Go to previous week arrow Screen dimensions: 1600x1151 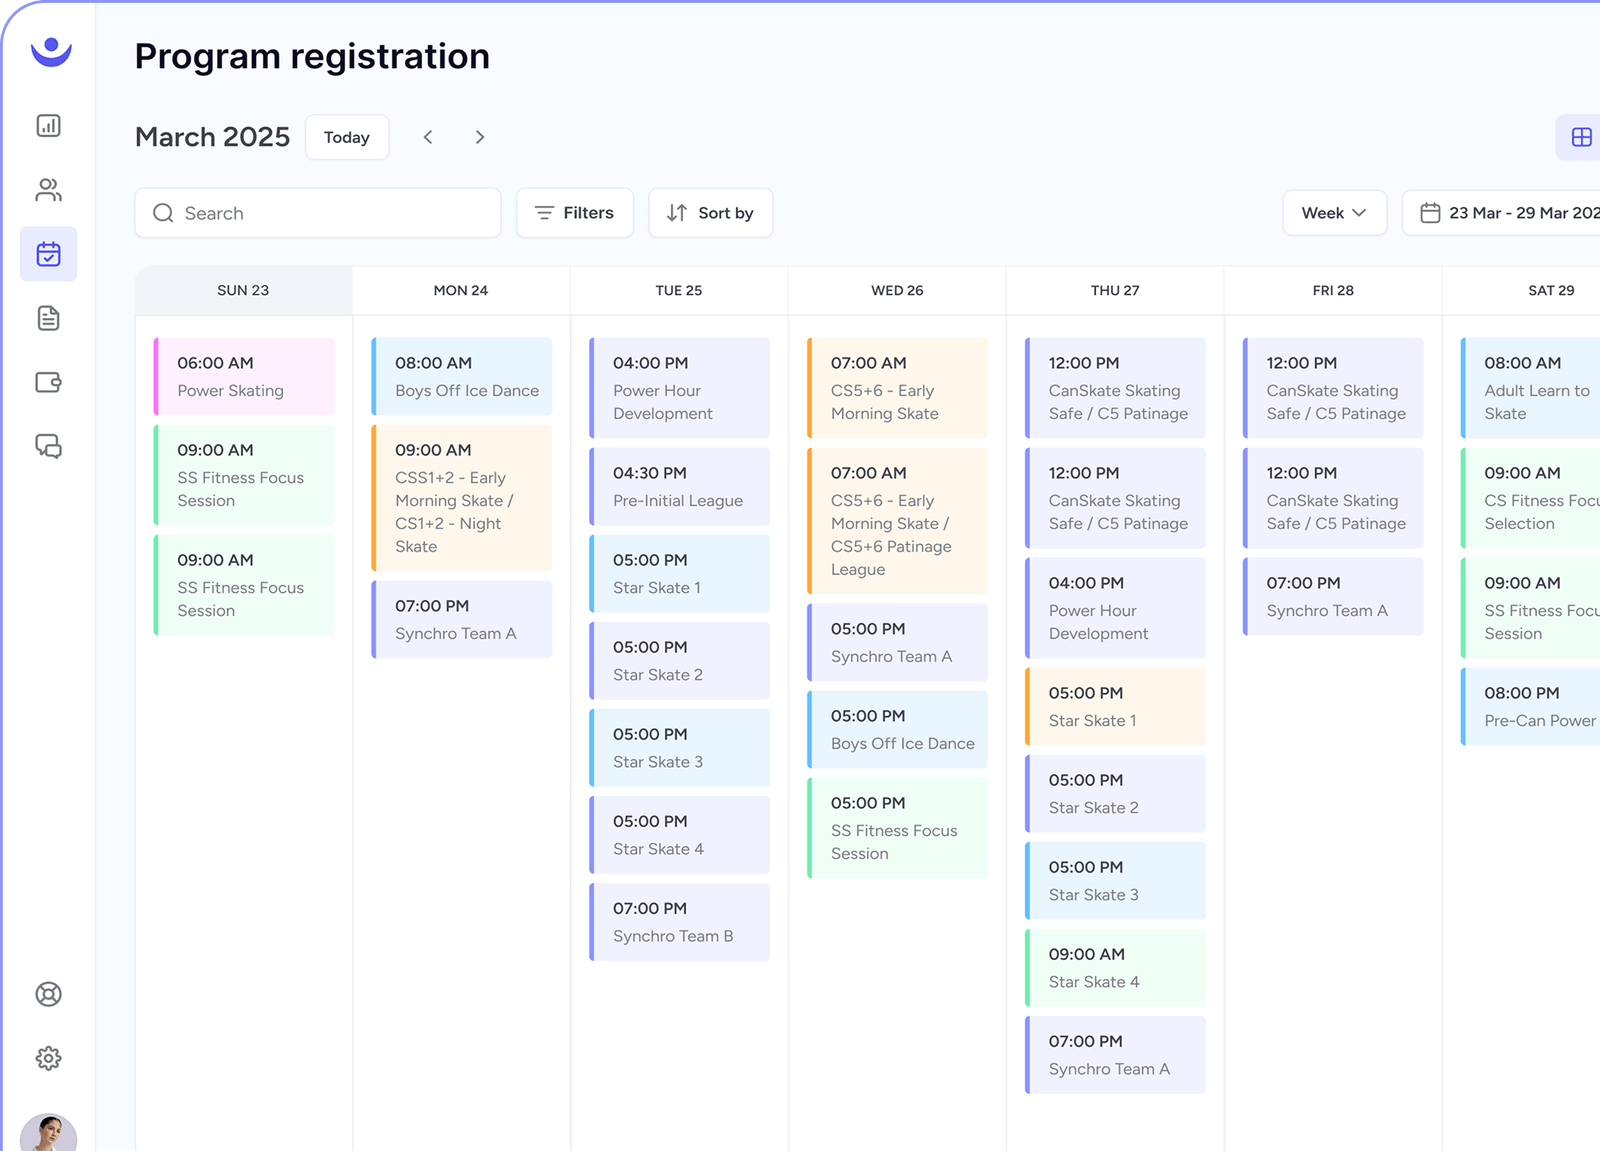click(428, 137)
